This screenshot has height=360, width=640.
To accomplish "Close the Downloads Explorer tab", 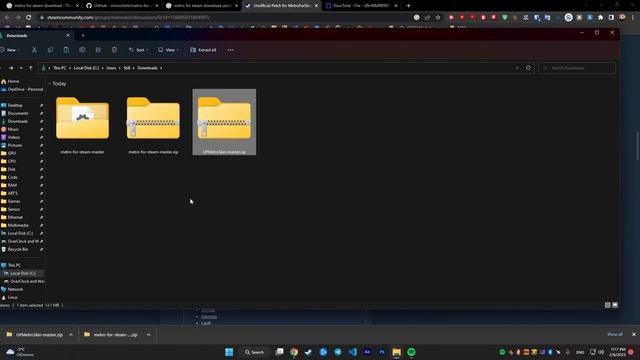I will [68, 36].
